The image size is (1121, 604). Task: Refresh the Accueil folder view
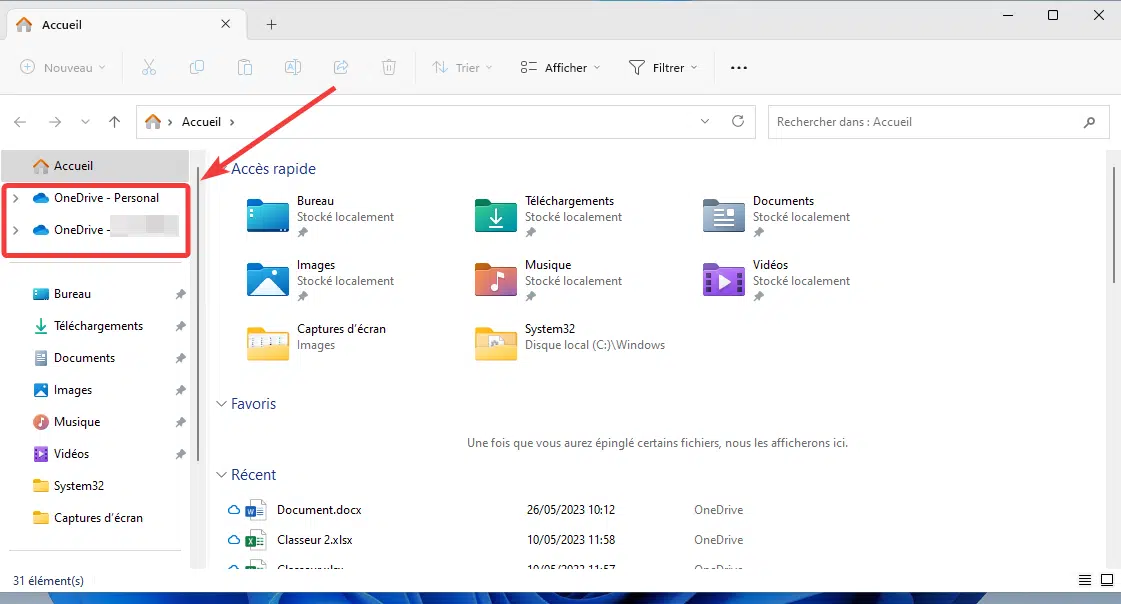click(738, 121)
